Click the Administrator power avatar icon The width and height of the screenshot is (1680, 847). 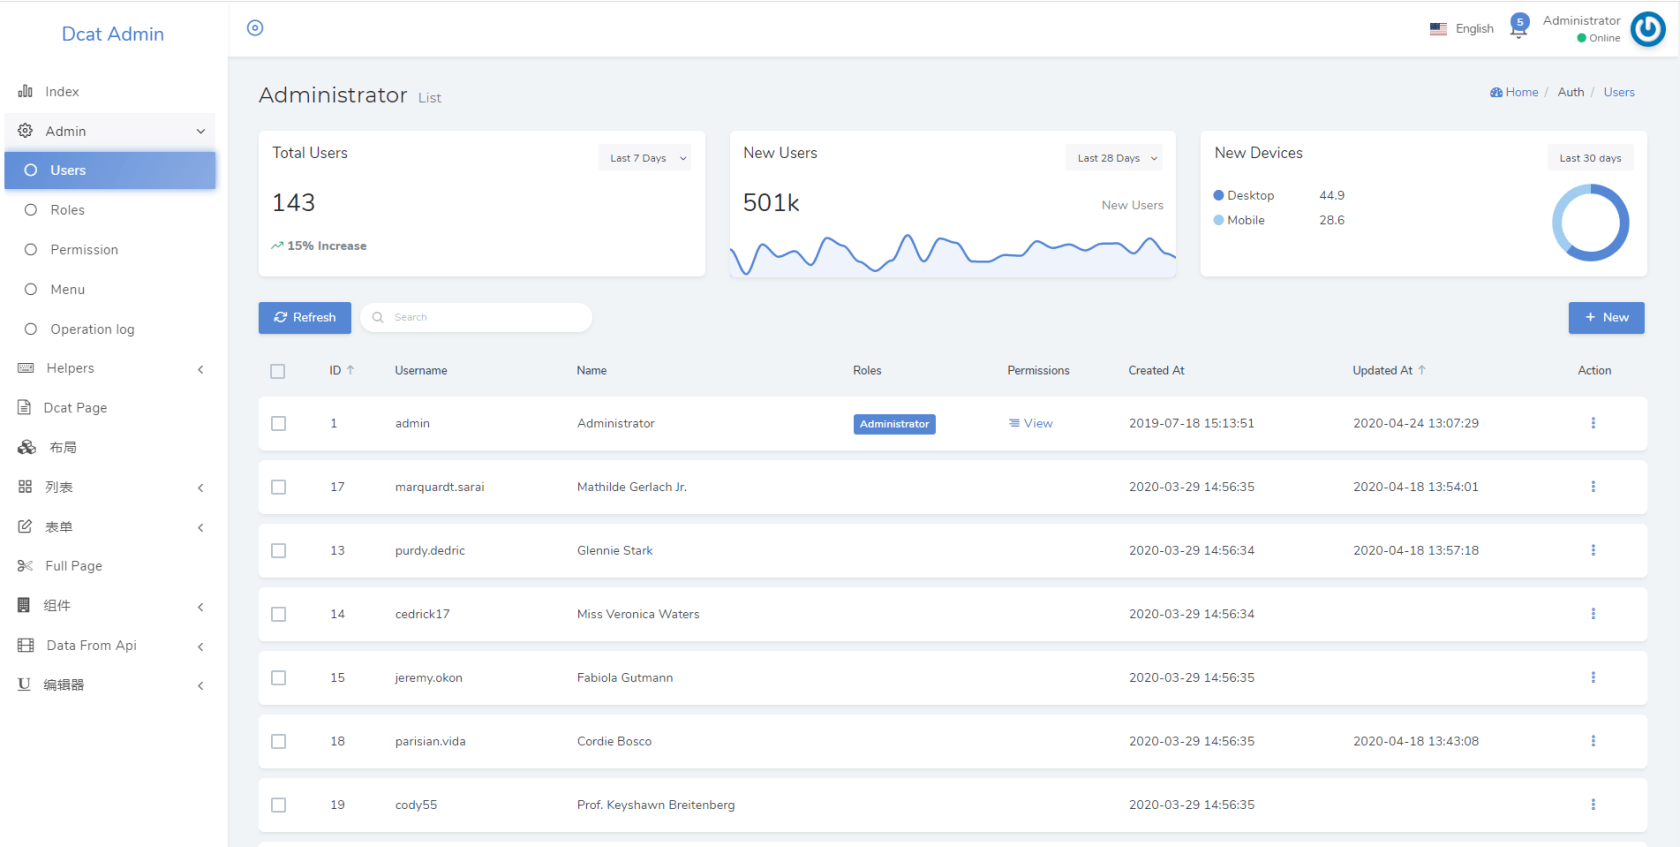(x=1647, y=29)
